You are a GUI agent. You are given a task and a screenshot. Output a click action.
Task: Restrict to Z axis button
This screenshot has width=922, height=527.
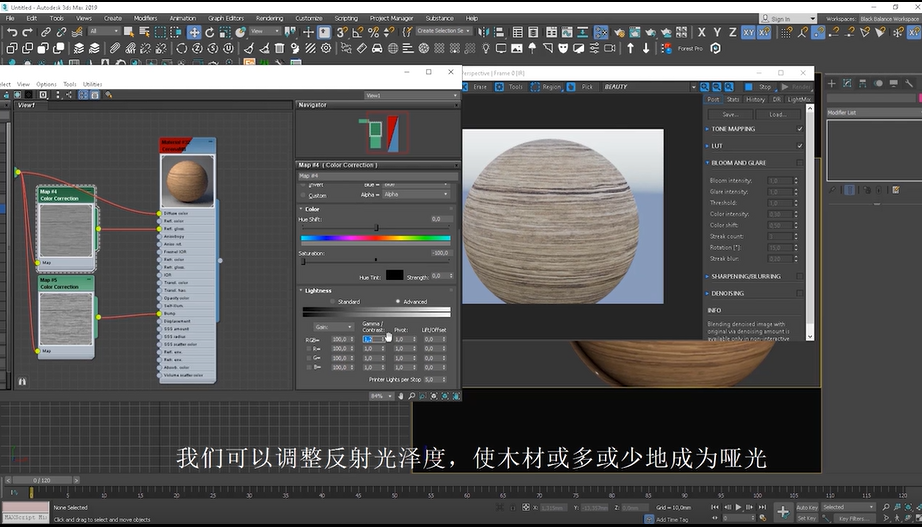pos(733,32)
